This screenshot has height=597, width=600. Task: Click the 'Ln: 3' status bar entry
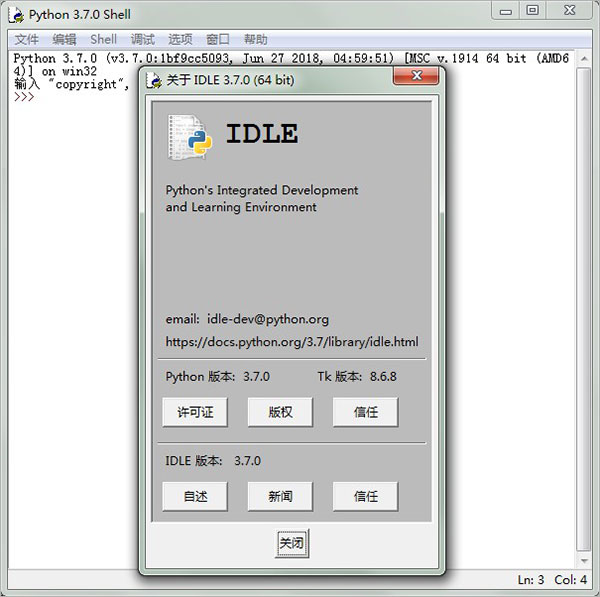click(531, 580)
